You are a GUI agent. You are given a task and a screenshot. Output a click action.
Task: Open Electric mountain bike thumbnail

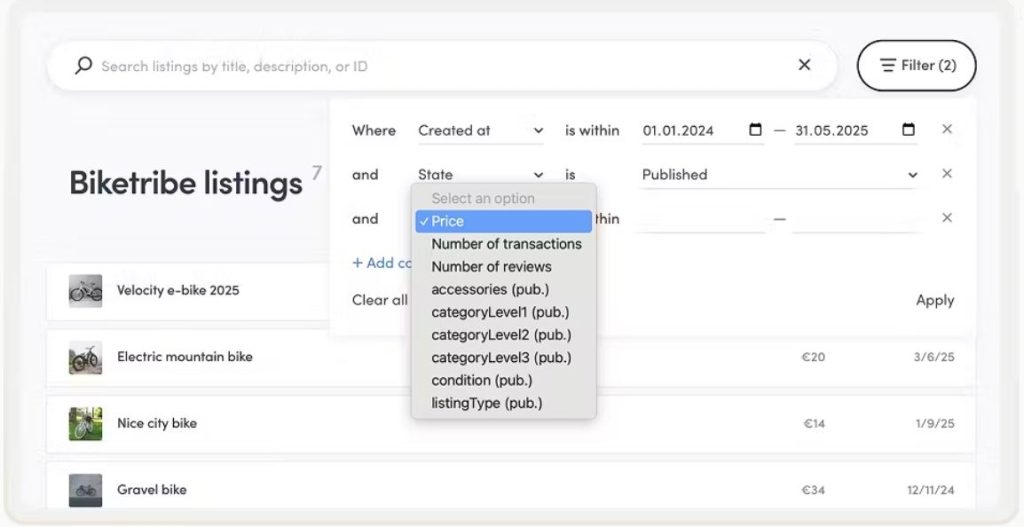click(86, 357)
